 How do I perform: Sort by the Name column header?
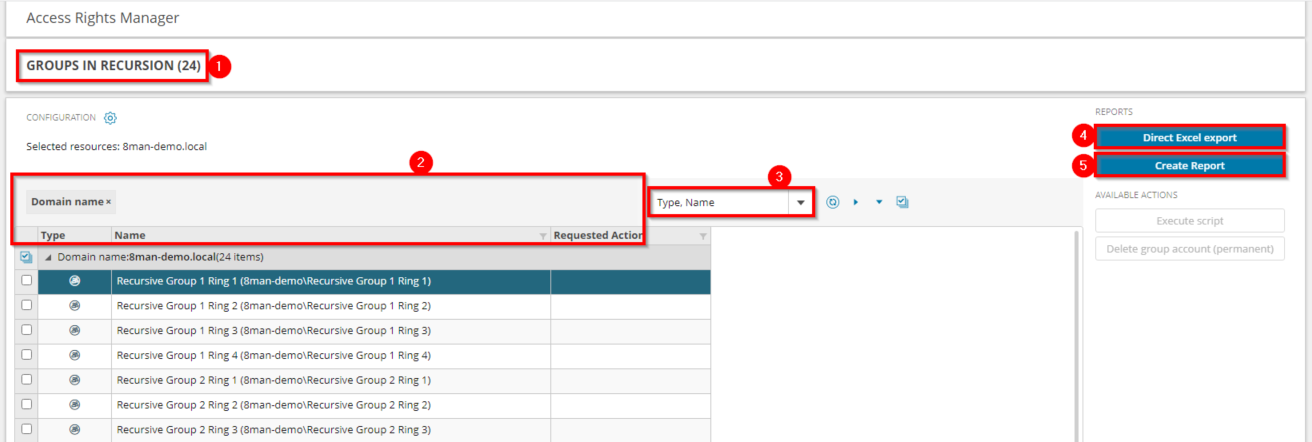(x=130, y=236)
